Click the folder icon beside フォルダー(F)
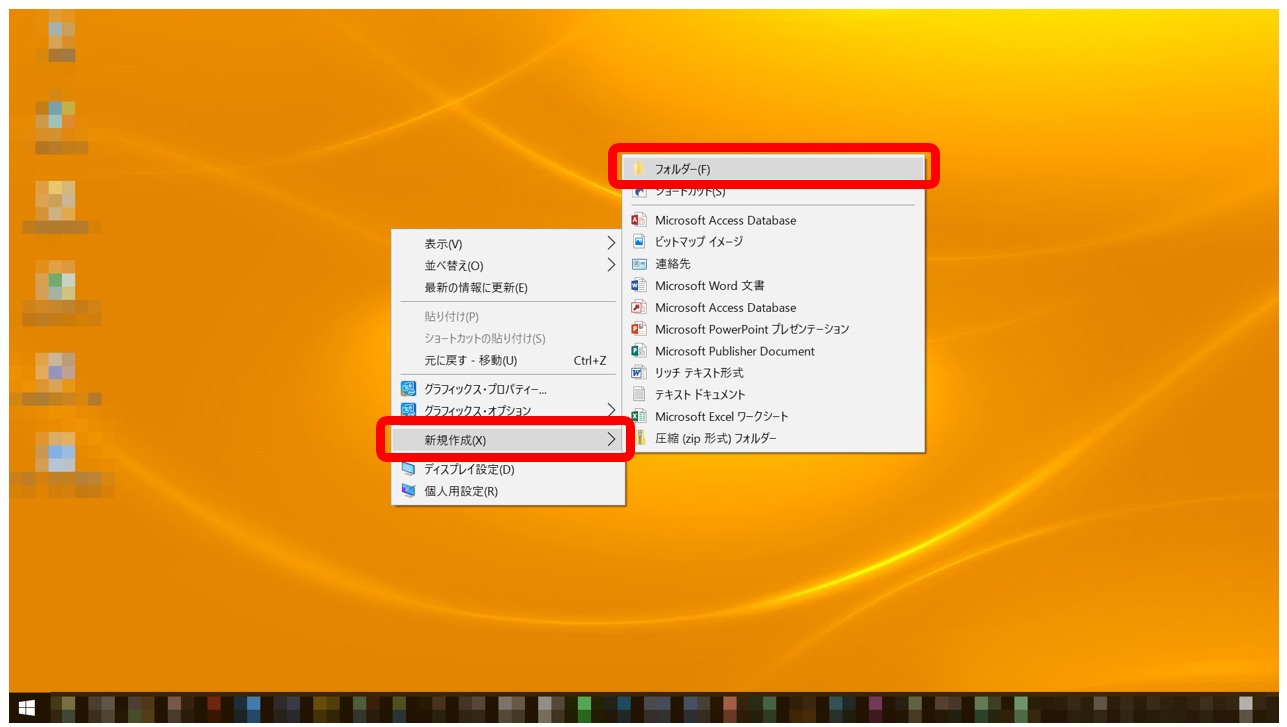 pyautogui.click(x=639, y=169)
